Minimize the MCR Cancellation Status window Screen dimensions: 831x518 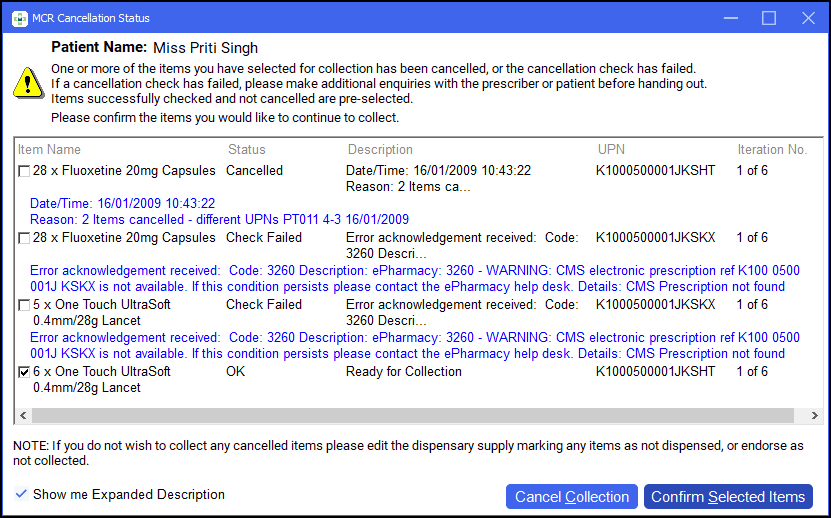click(x=730, y=18)
